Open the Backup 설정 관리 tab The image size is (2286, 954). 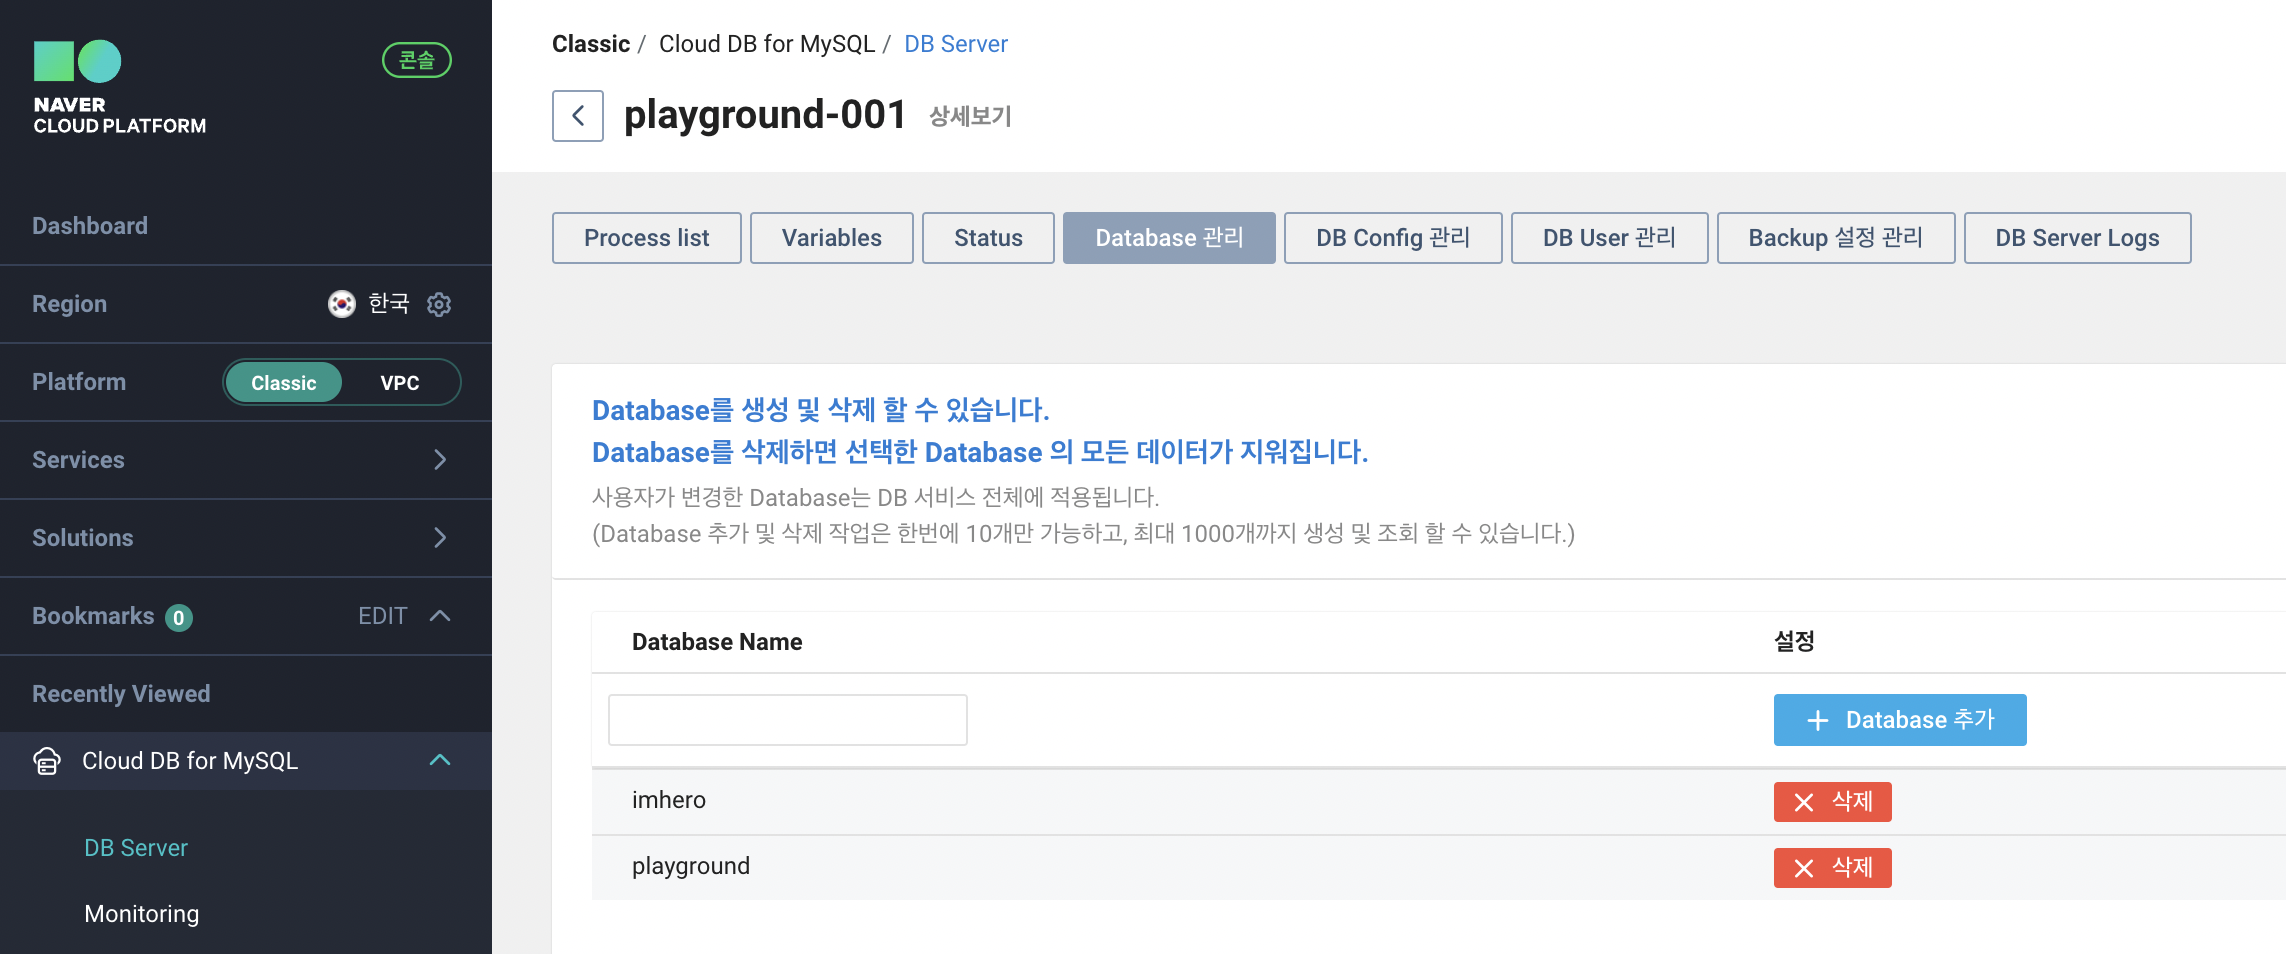(x=1836, y=238)
